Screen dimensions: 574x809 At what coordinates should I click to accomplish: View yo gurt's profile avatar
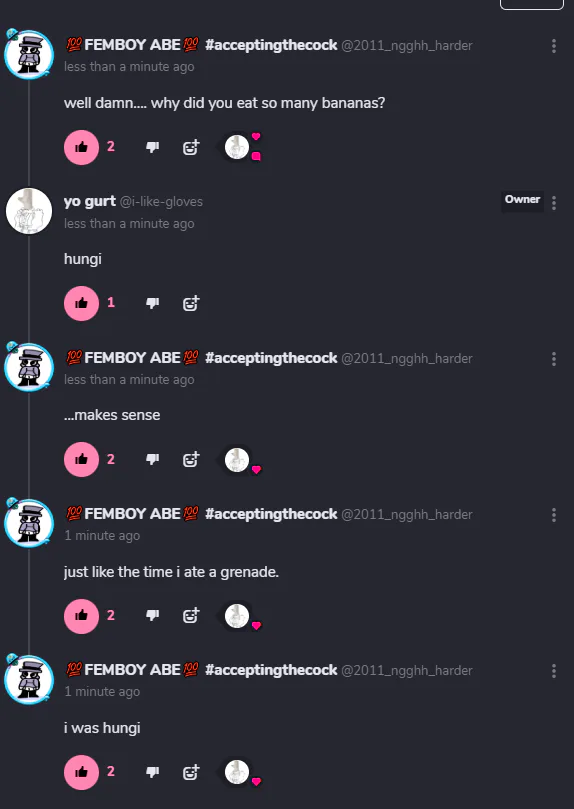[x=29, y=211]
